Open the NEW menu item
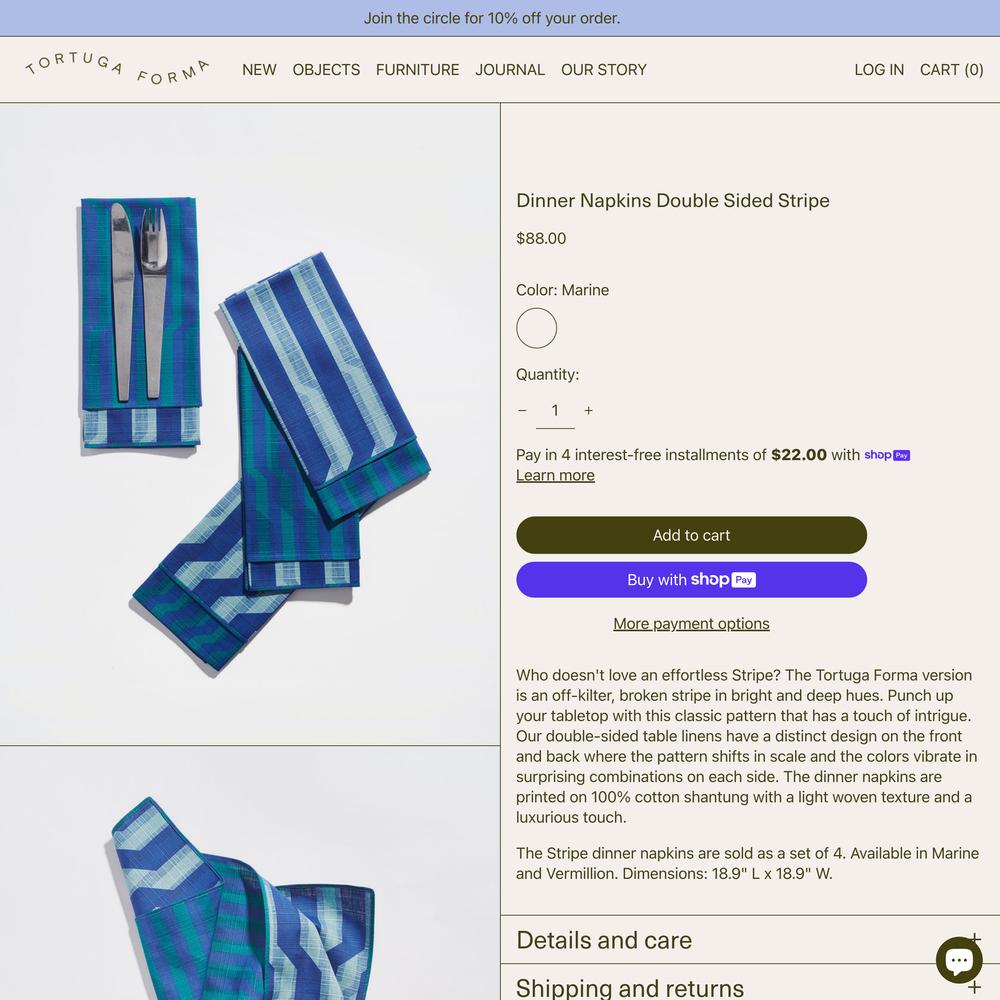This screenshot has width=1000, height=1000. coord(259,70)
